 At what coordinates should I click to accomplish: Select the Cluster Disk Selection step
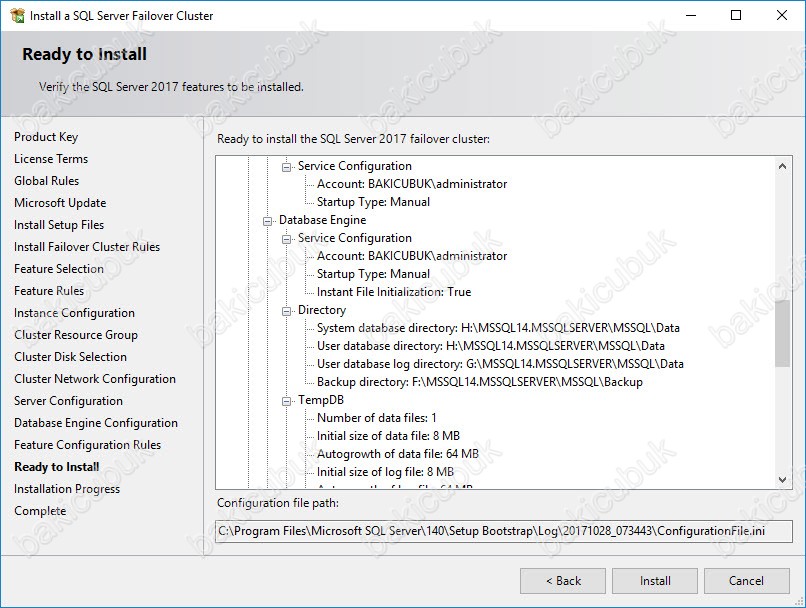pos(70,357)
